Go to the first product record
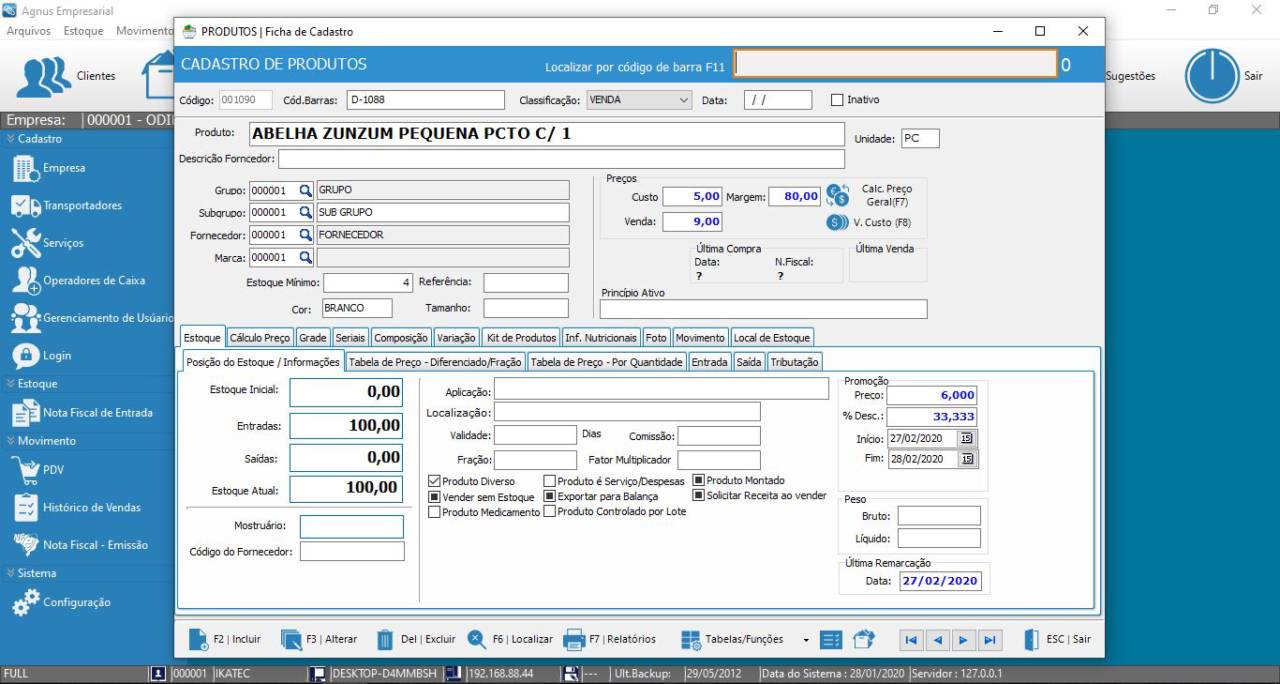The image size is (1280, 684). pyautogui.click(x=910, y=640)
